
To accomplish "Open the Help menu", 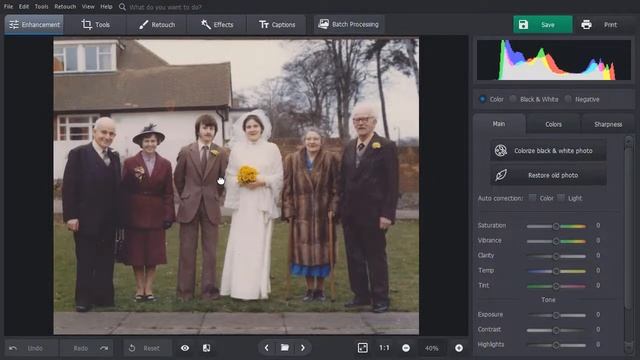I will [x=106, y=7].
